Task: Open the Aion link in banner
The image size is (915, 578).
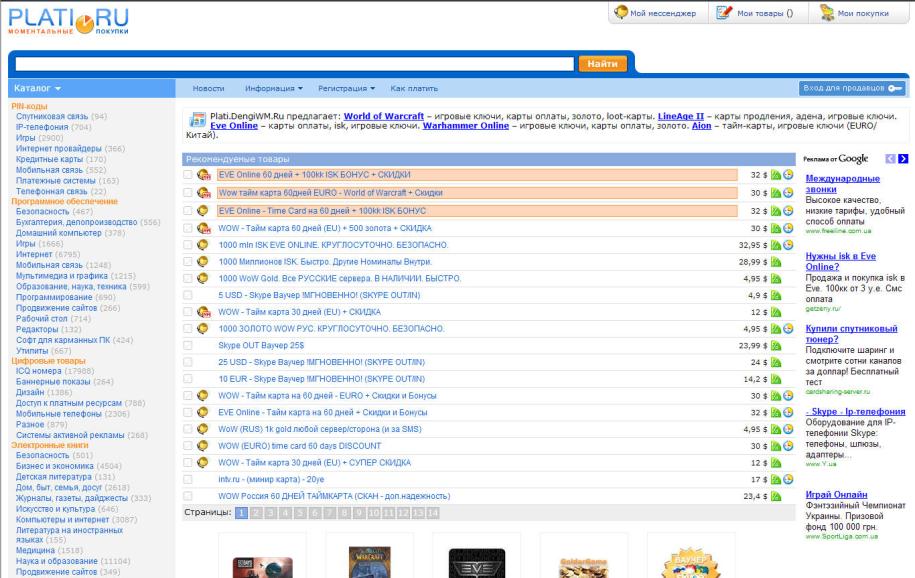Action: tap(701, 126)
